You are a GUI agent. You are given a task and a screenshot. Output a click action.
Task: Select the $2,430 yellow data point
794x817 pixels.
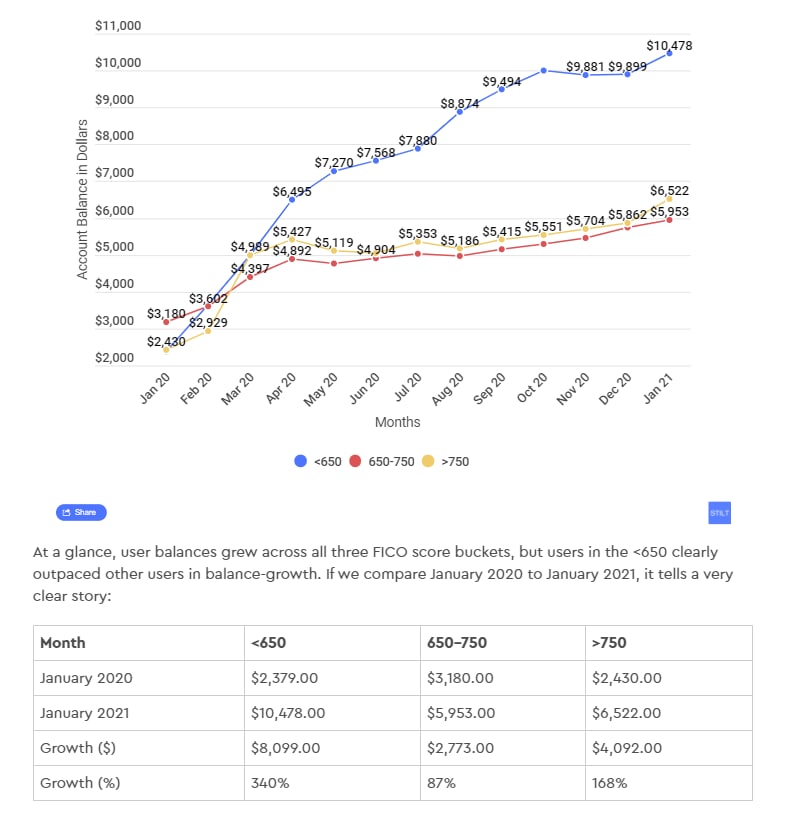click(166, 349)
